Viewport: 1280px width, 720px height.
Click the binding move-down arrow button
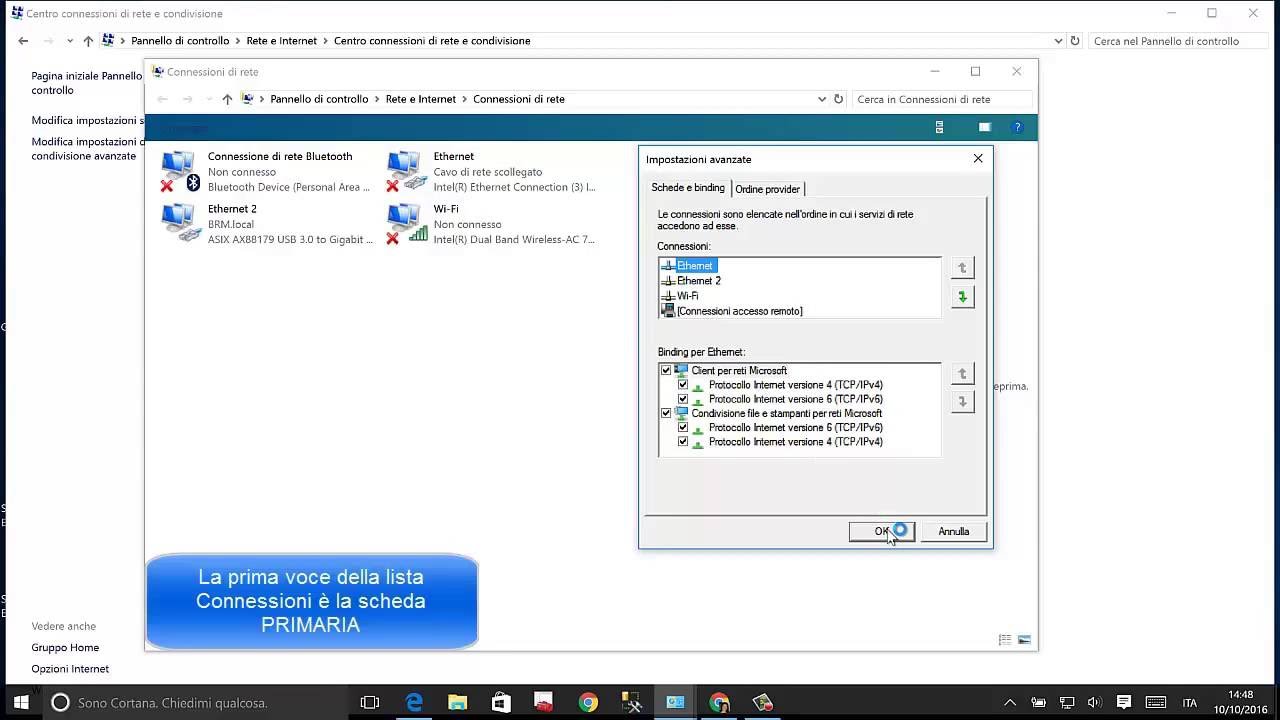click(x=962, y=402)
